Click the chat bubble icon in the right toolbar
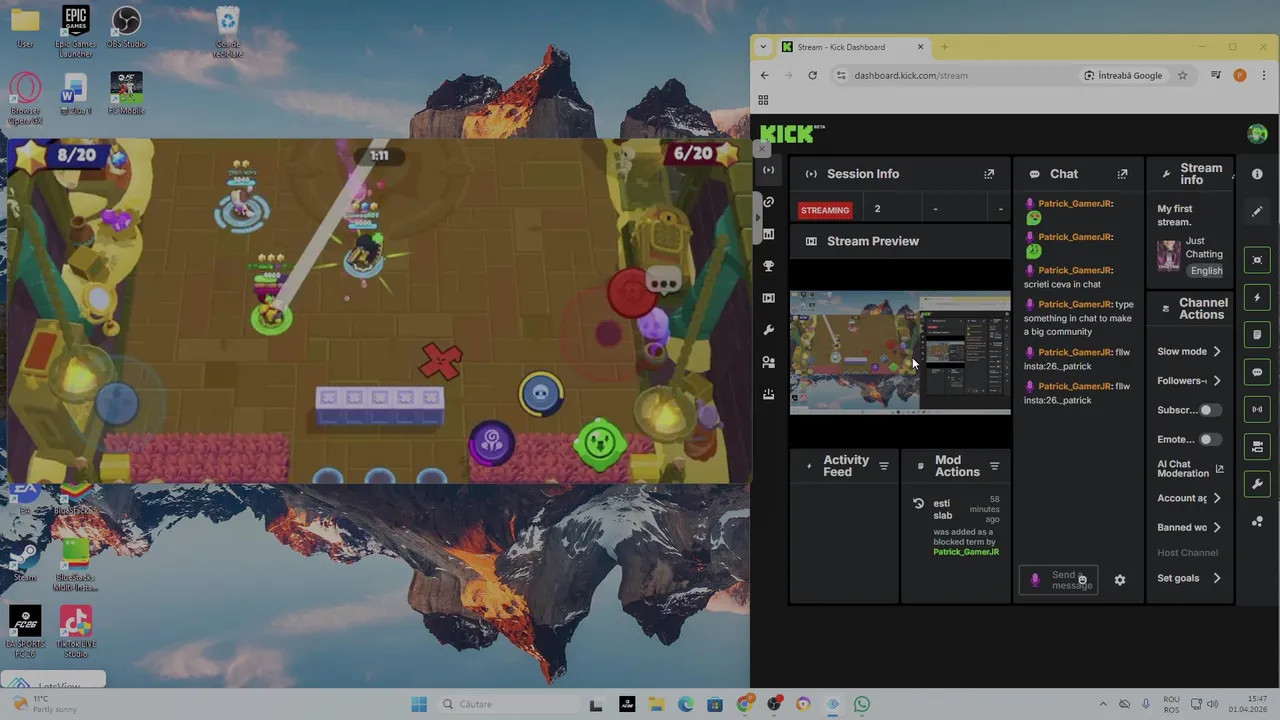Screen dimensions: 1280x720 click(x=1257, y=372)
